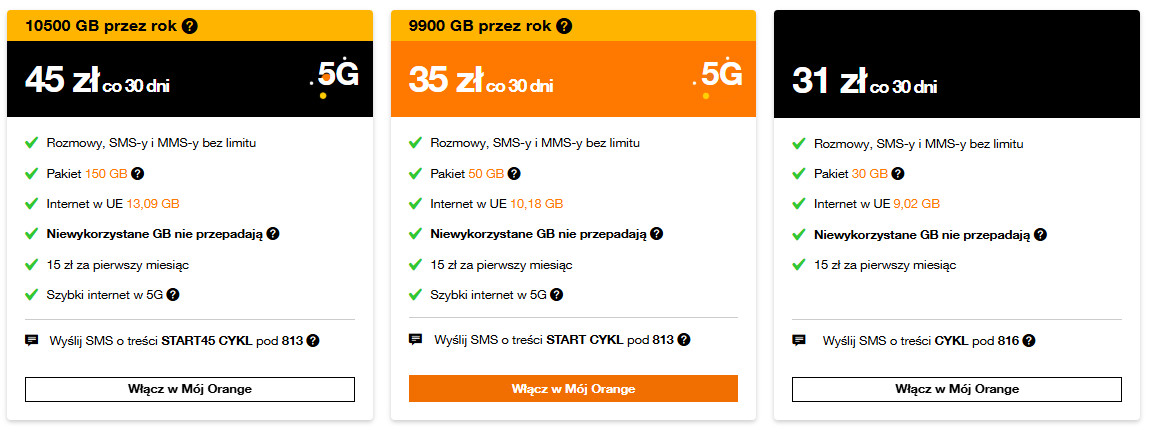Activate 45 zł plan via Włącz w Mój Orange

[190, 389]
